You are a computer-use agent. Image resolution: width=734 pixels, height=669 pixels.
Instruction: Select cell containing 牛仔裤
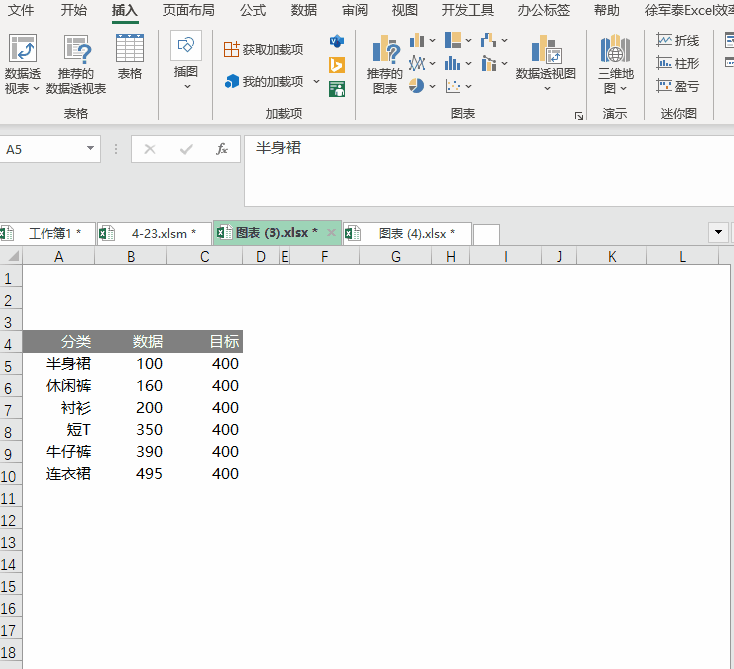coord(59,452)
